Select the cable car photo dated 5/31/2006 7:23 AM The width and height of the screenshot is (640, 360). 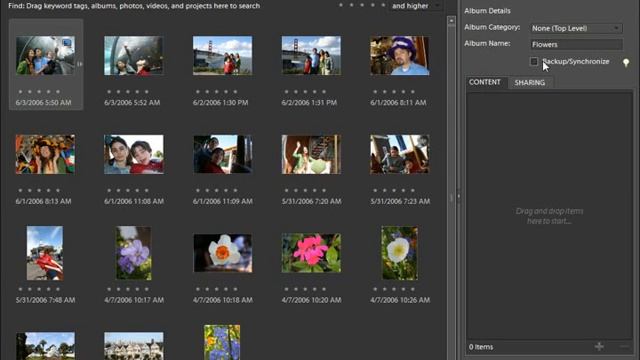(400, 154)
